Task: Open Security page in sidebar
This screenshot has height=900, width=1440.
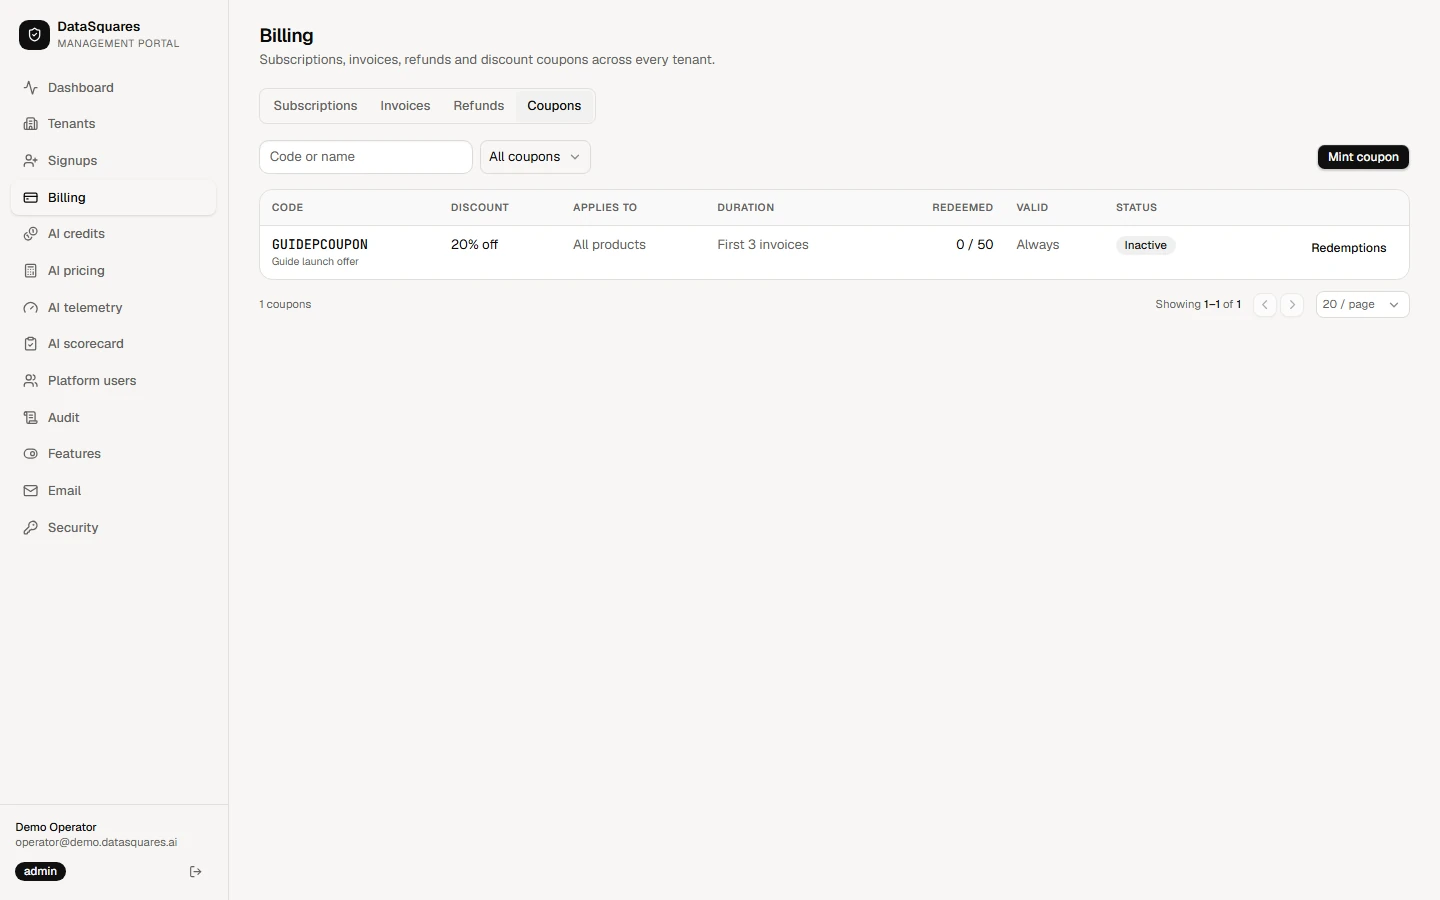Action: (x=113, y=528)
